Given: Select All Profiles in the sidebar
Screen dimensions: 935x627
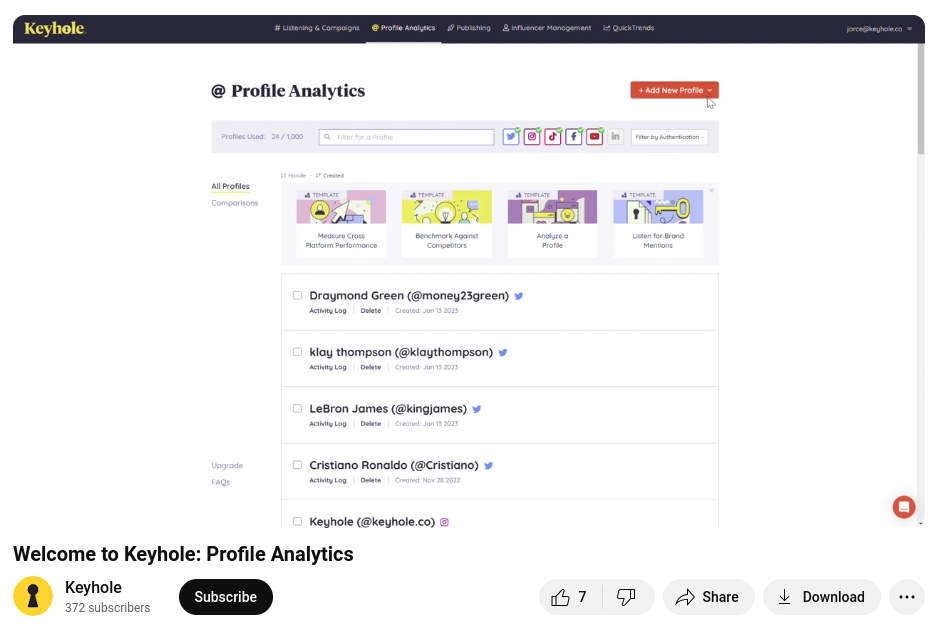Looking at the screenshot, I should (230, 186).
